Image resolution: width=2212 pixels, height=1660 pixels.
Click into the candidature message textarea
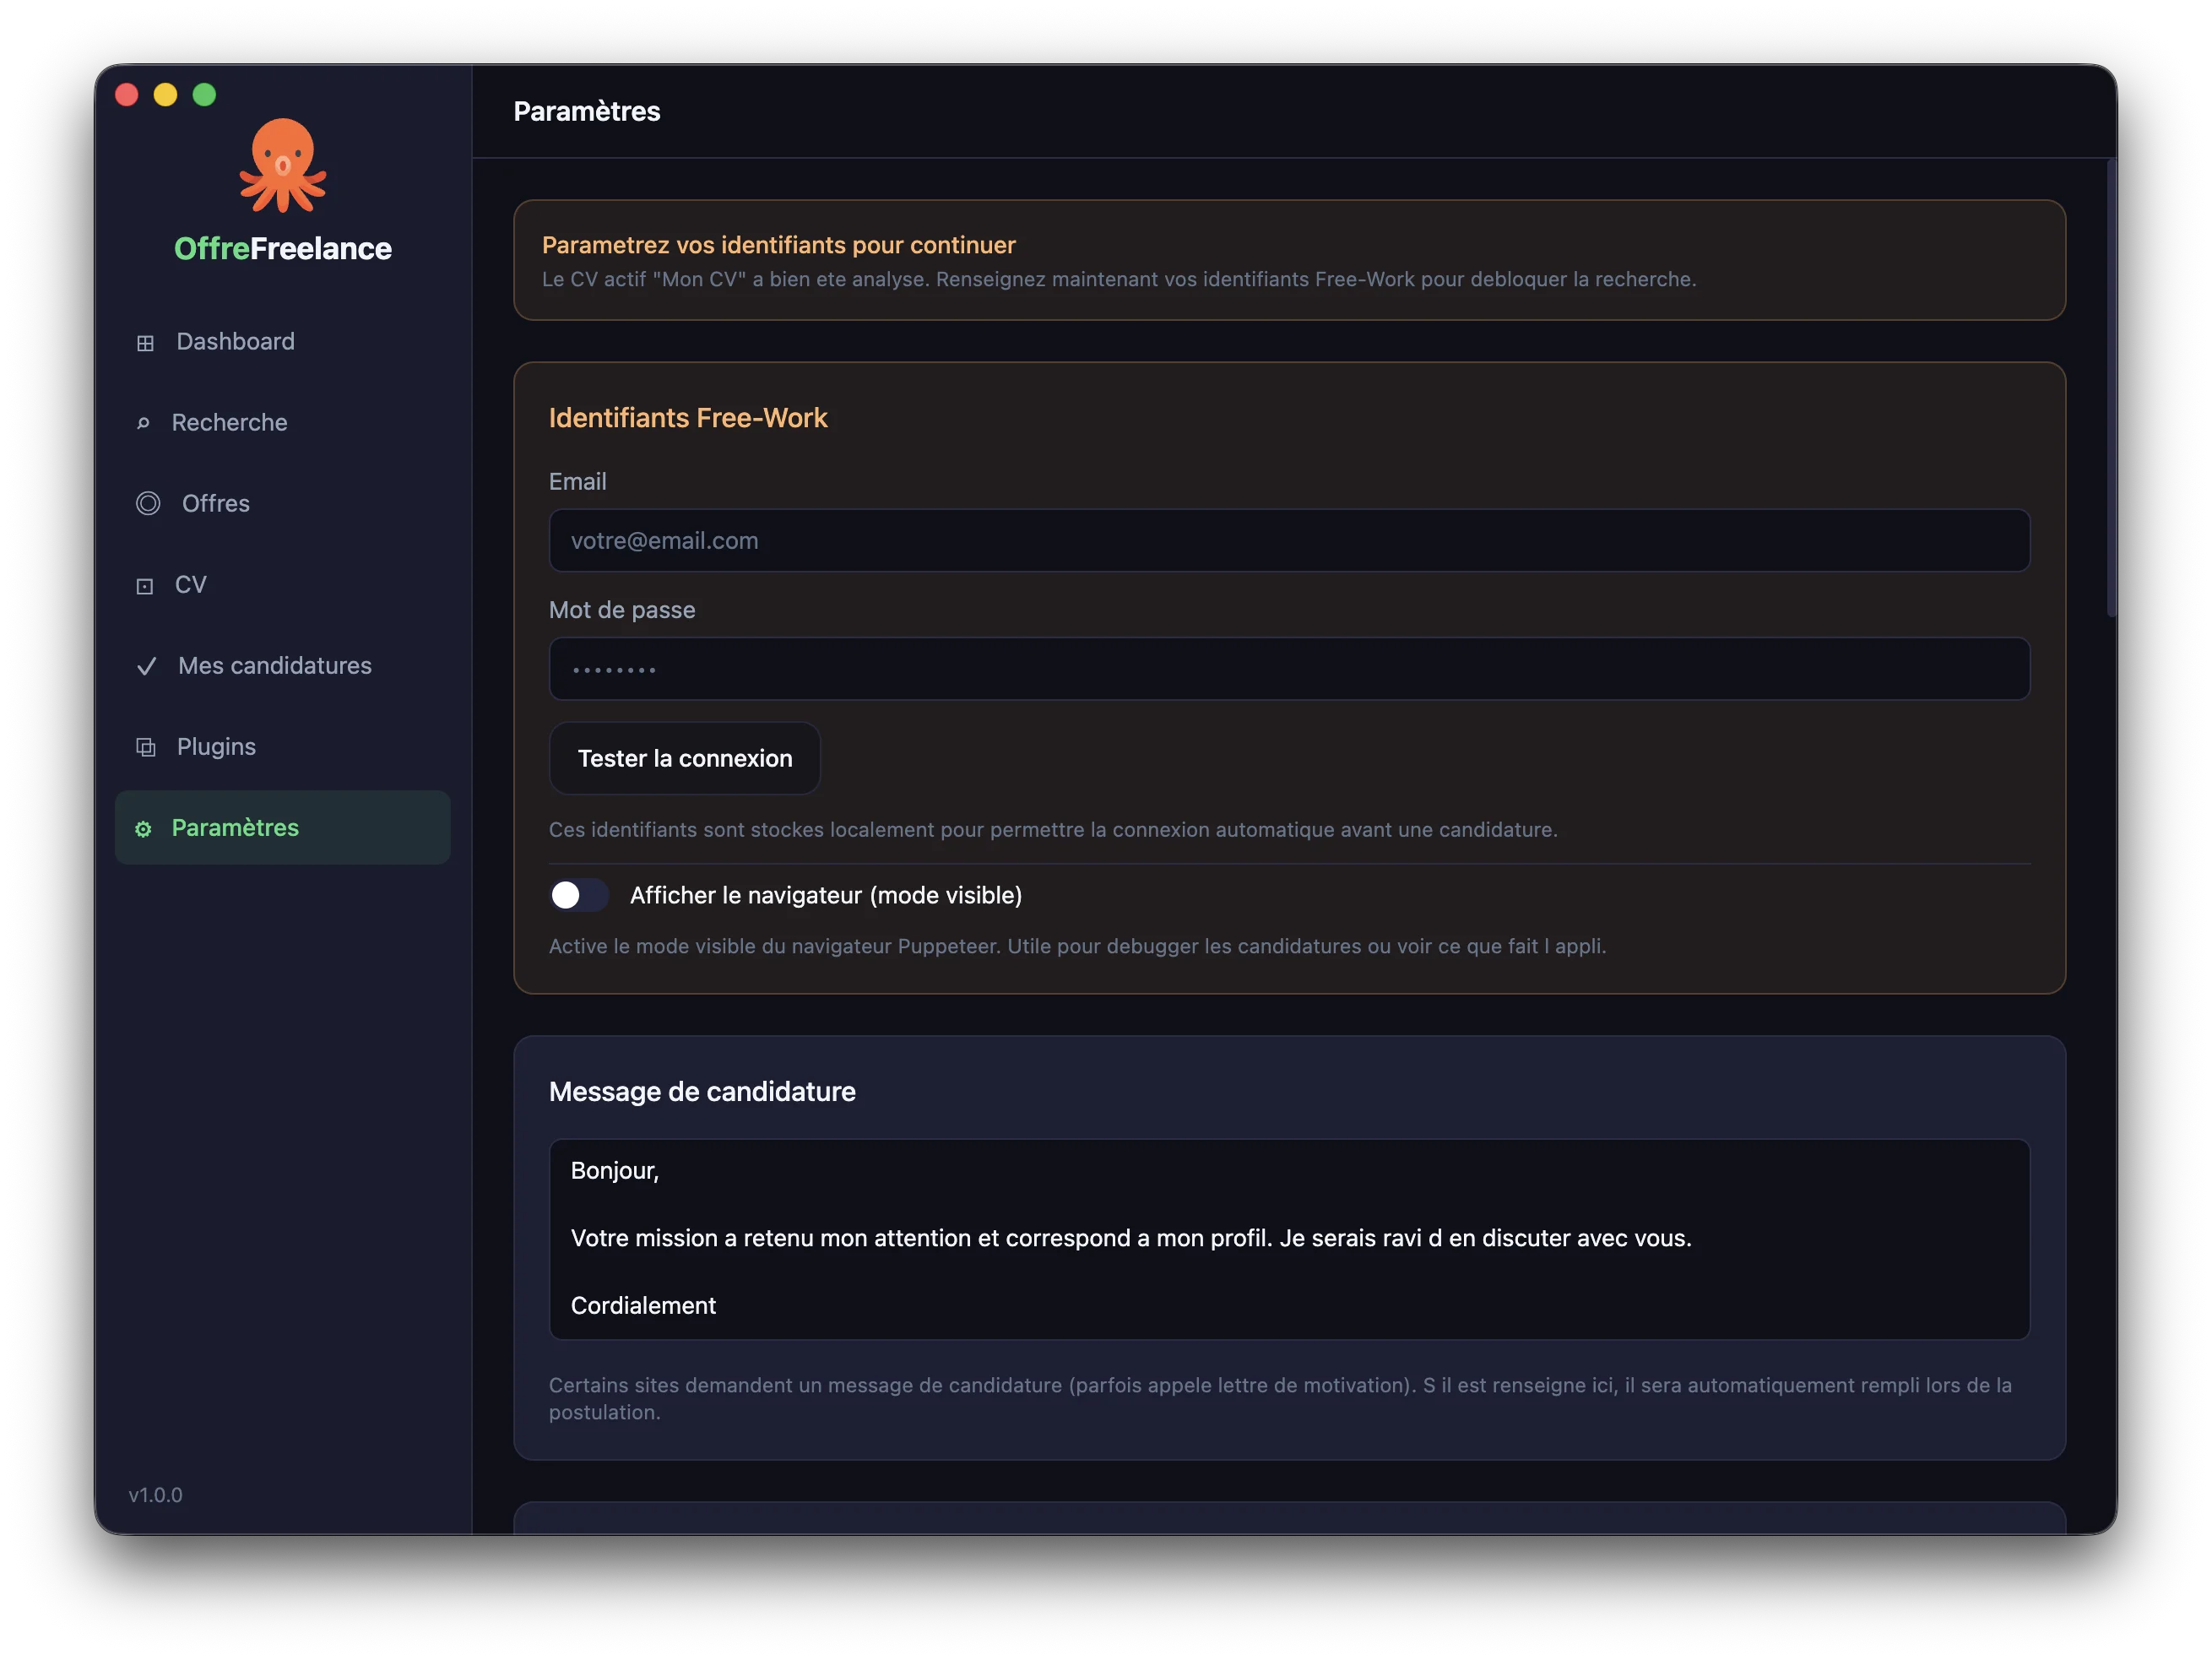coord(1288,1239)
